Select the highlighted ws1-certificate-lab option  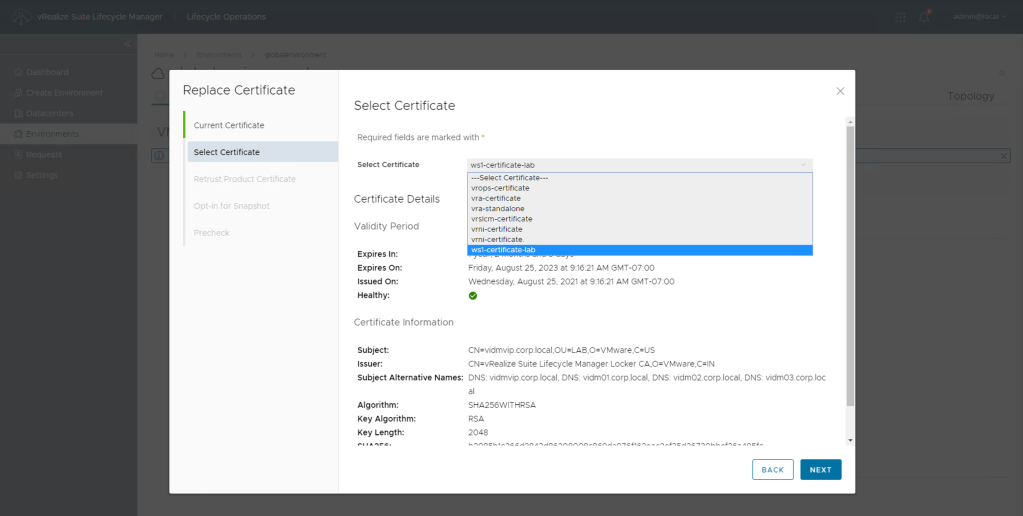pos(503,250)
